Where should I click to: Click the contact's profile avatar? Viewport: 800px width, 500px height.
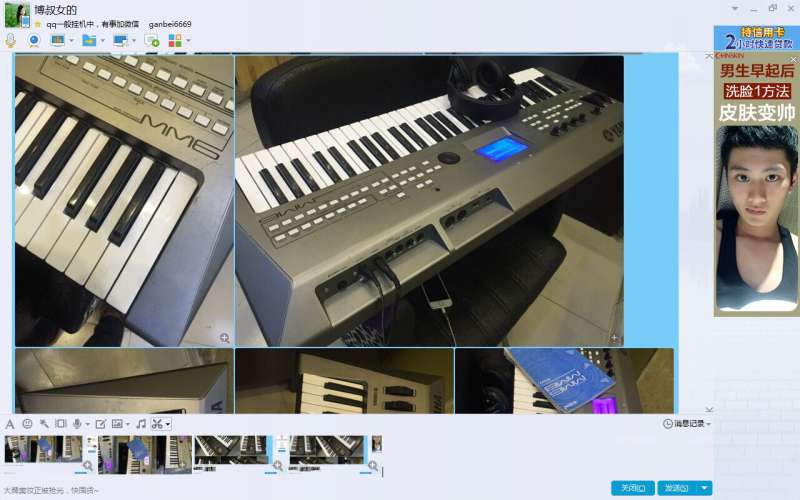(17, 15)
